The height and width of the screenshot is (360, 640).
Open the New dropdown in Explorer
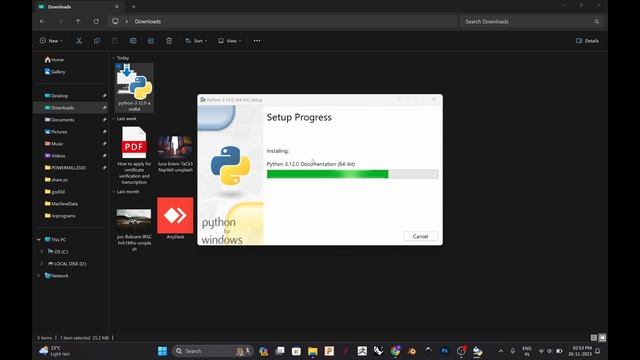pos(51,41)
